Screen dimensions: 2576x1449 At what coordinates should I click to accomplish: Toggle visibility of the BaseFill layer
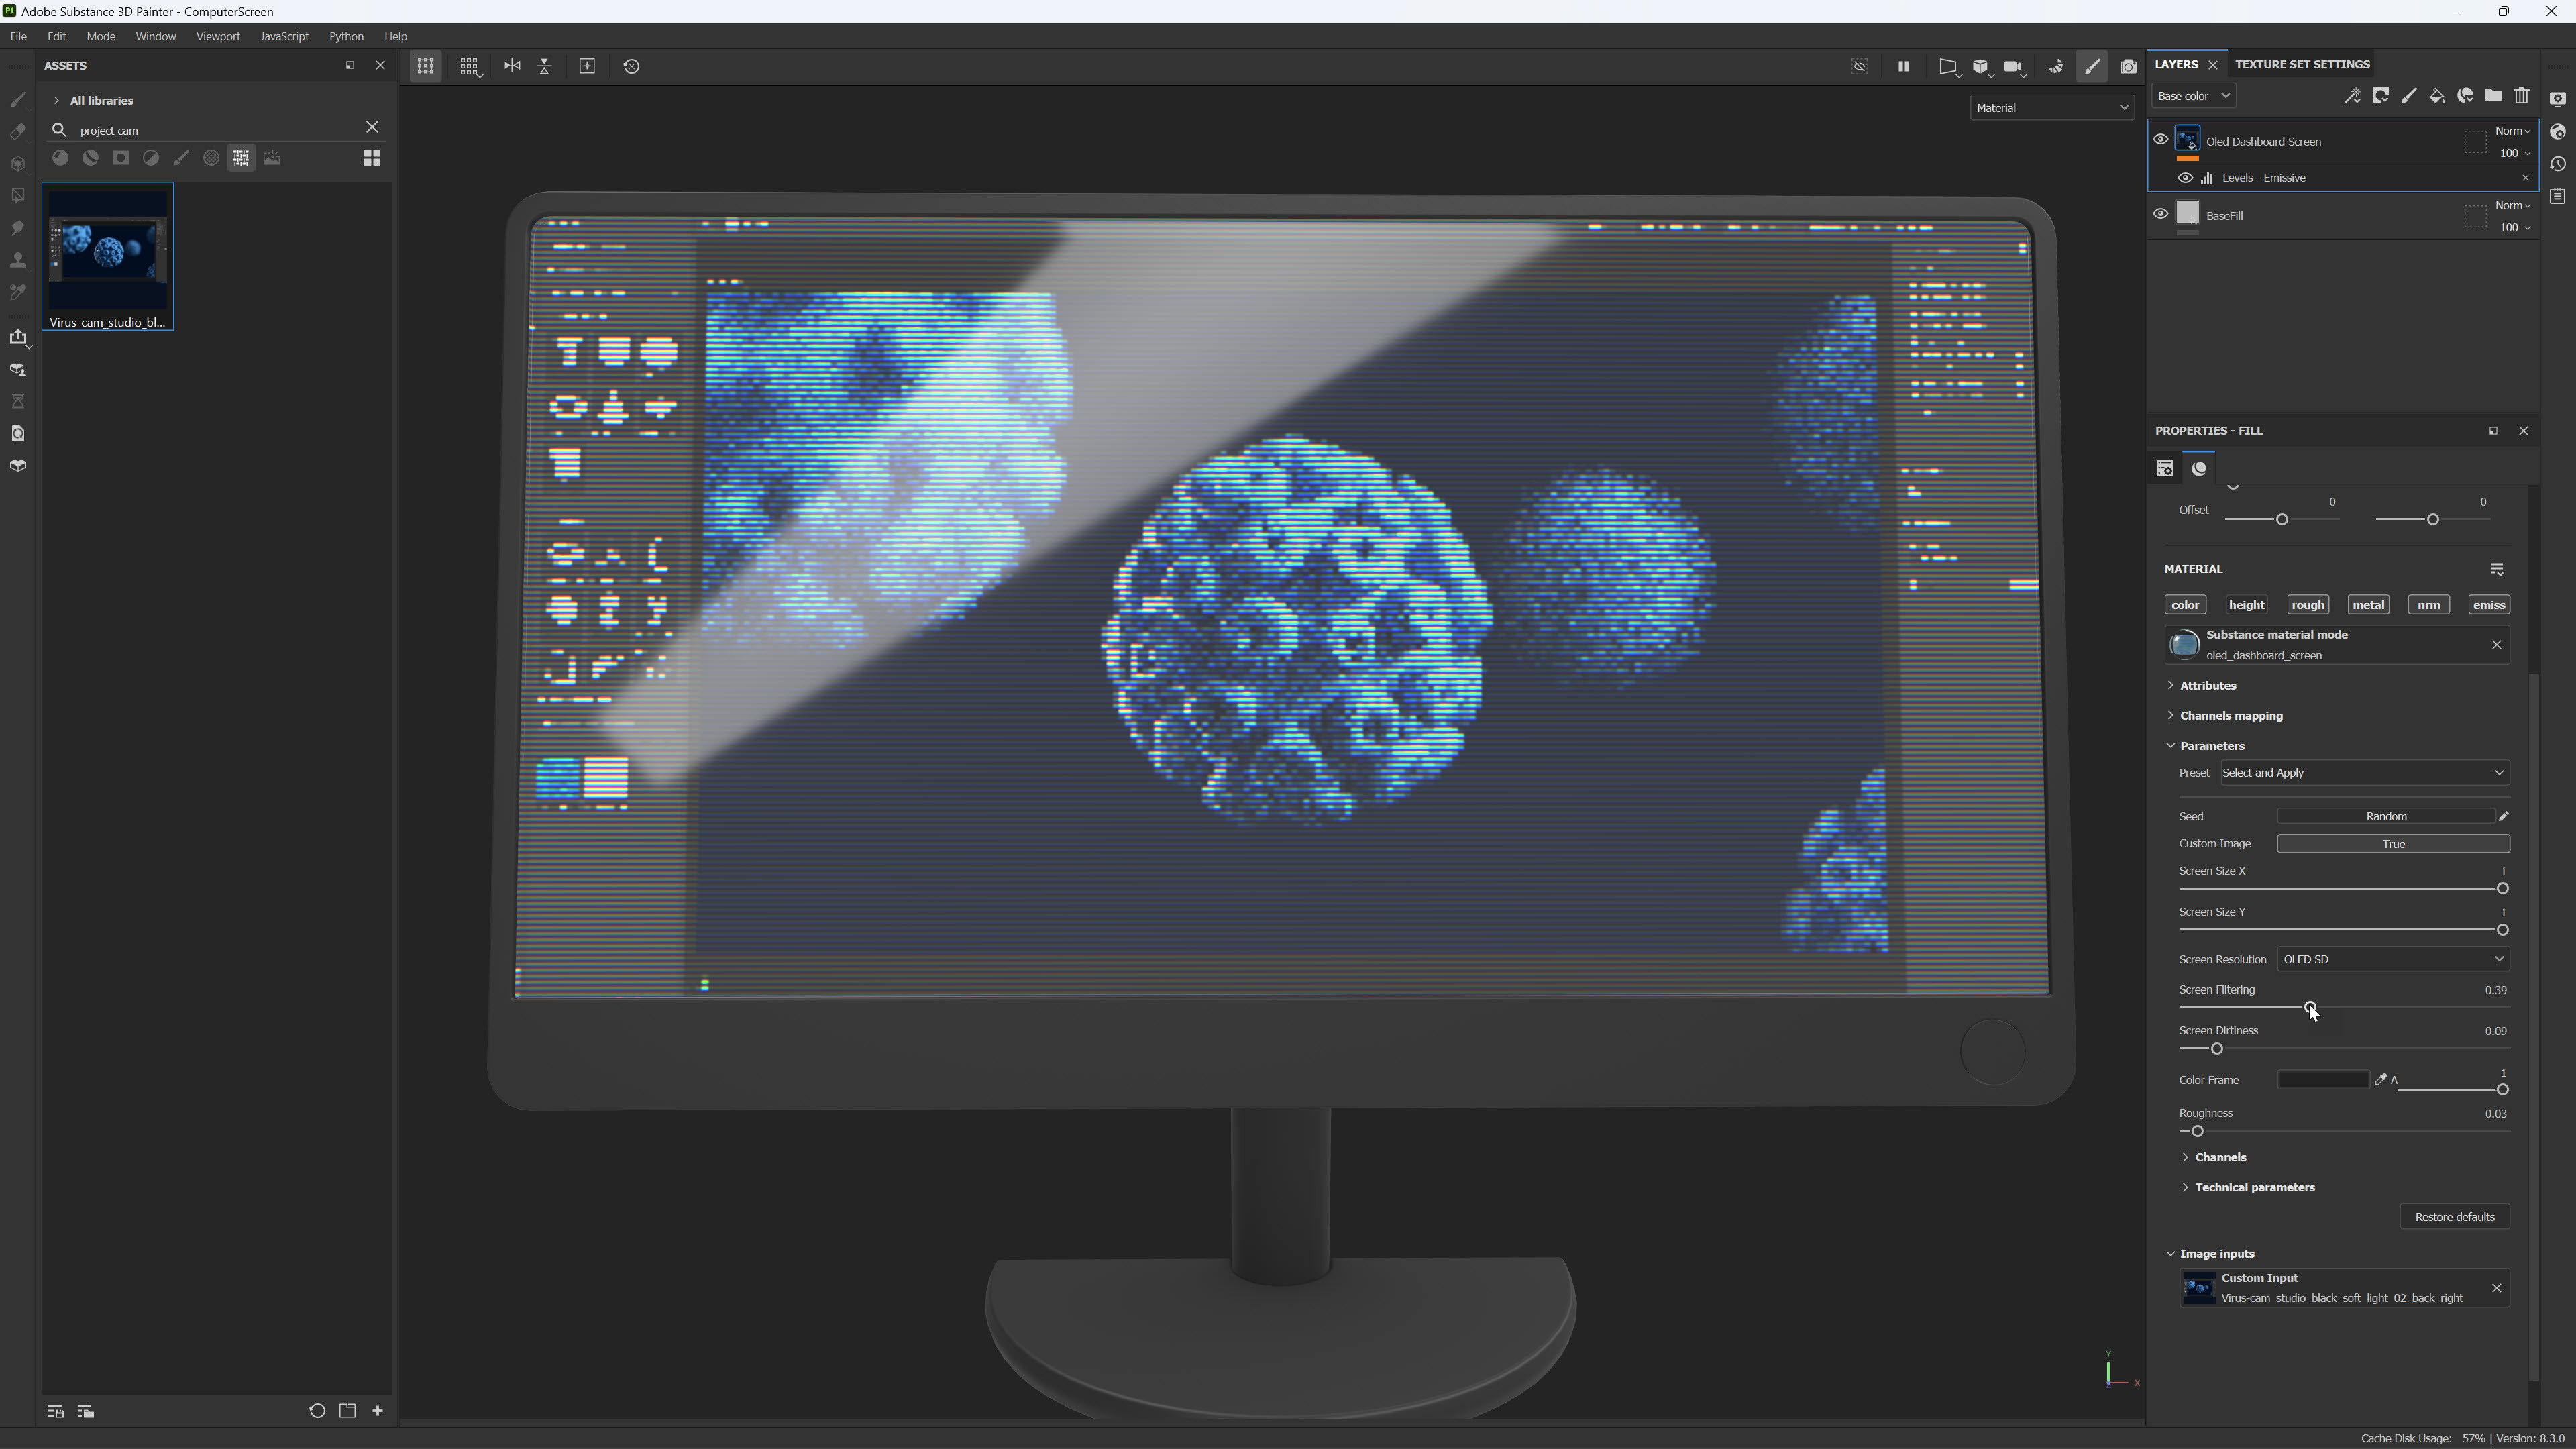[x=2160, y=214]
